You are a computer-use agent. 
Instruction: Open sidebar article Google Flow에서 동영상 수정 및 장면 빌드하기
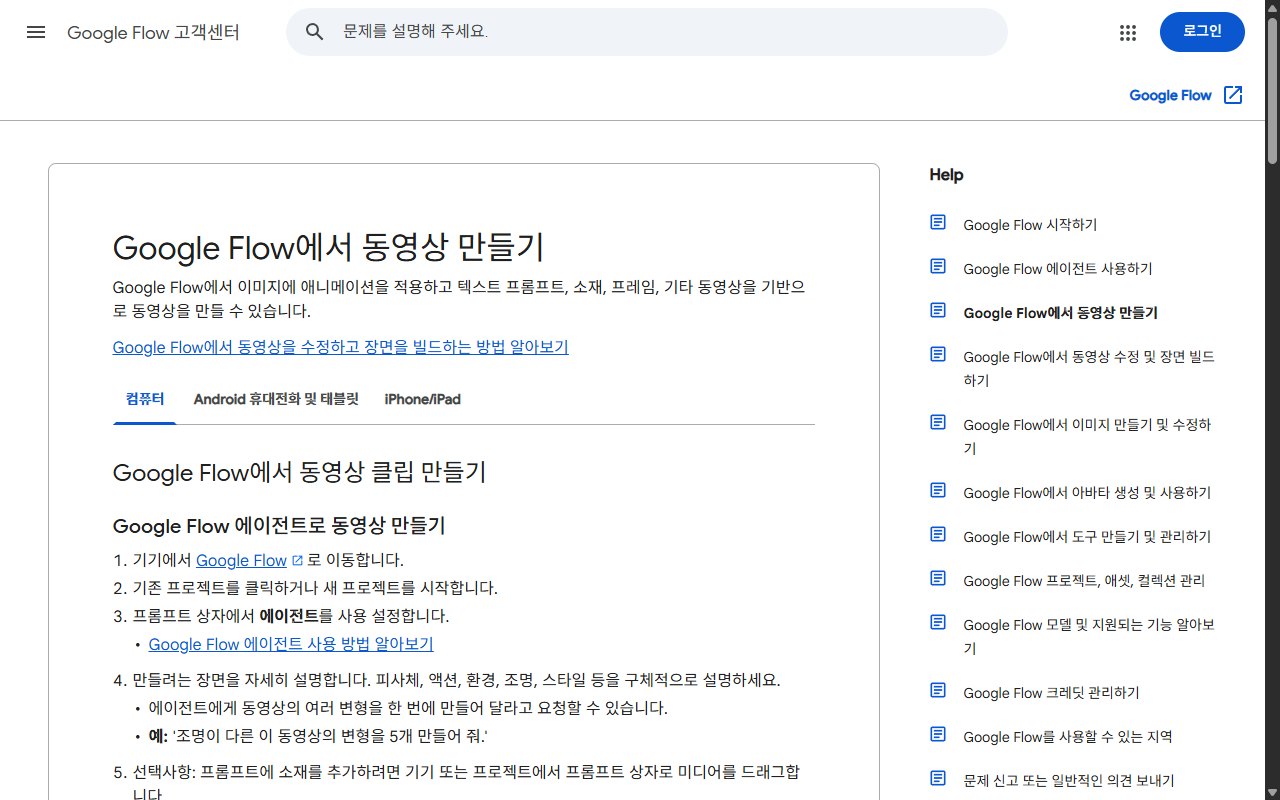pos(1089,368)
